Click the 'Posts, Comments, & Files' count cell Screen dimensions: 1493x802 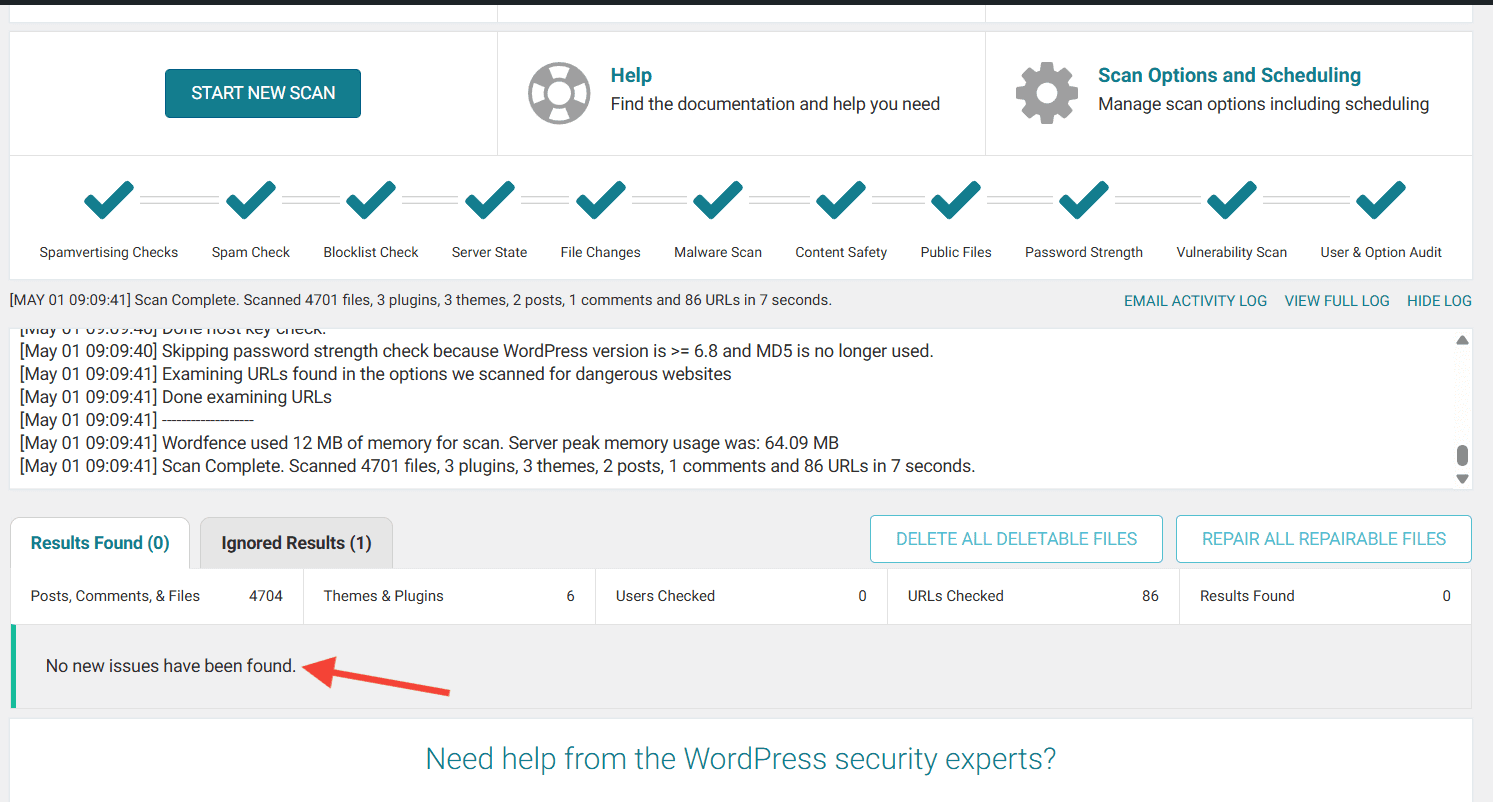pos(157,596)
